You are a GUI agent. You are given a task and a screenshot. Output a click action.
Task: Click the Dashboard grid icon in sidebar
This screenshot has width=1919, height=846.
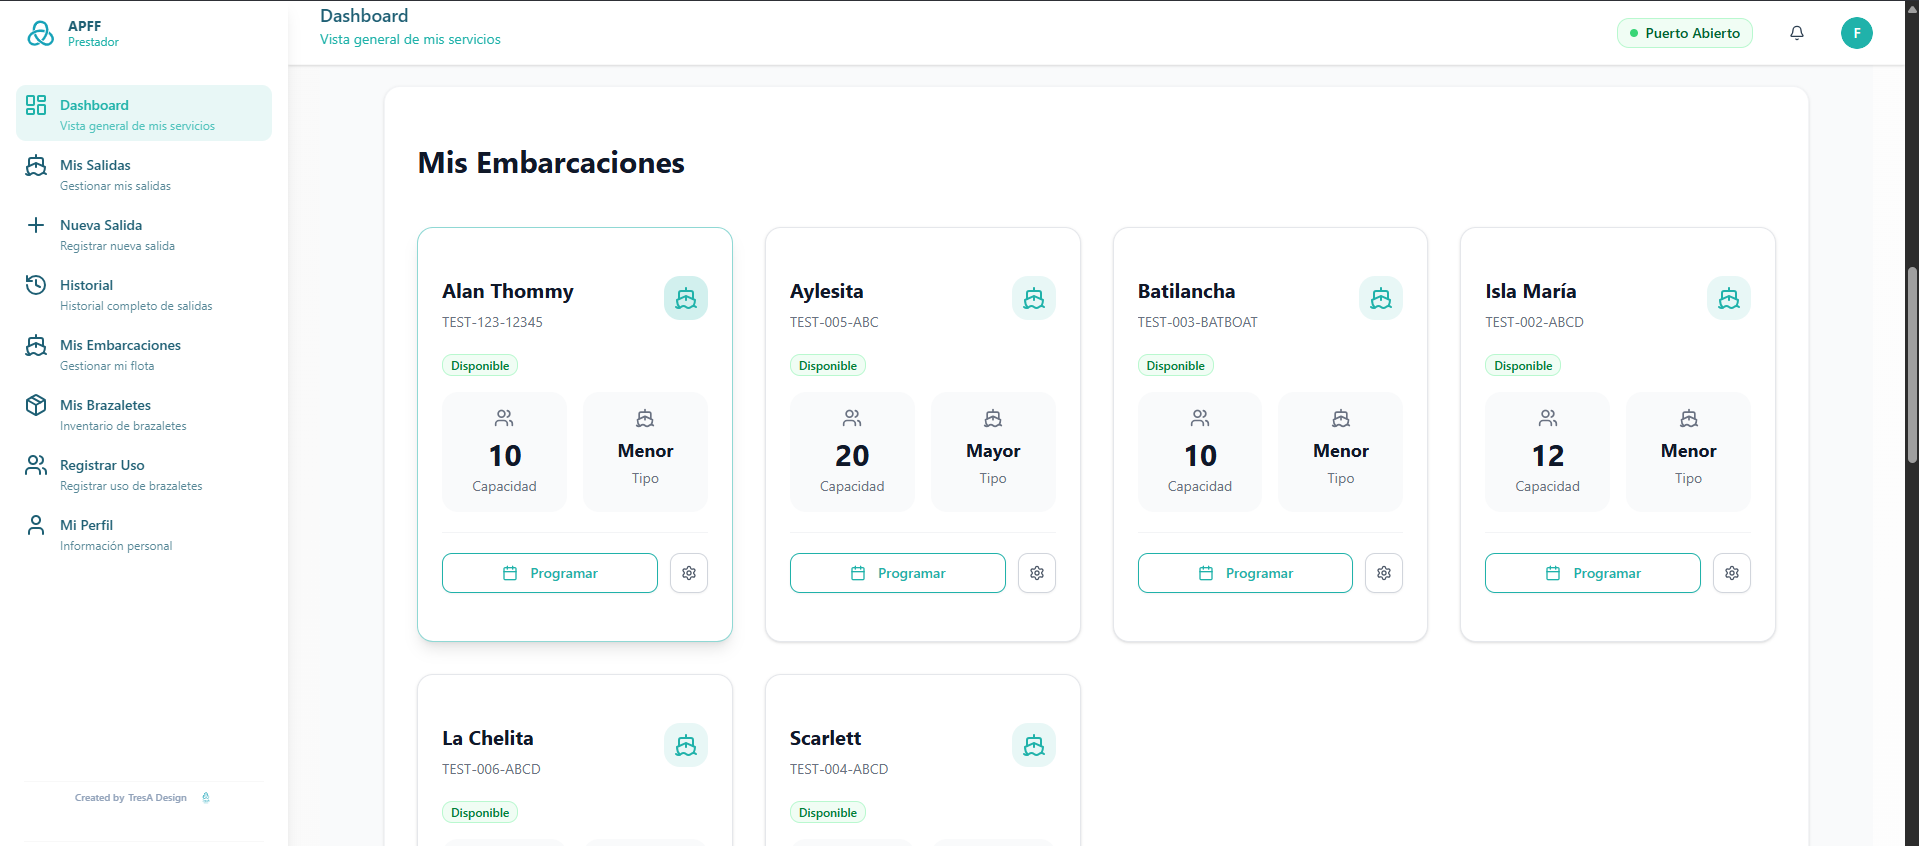point(36,105)
